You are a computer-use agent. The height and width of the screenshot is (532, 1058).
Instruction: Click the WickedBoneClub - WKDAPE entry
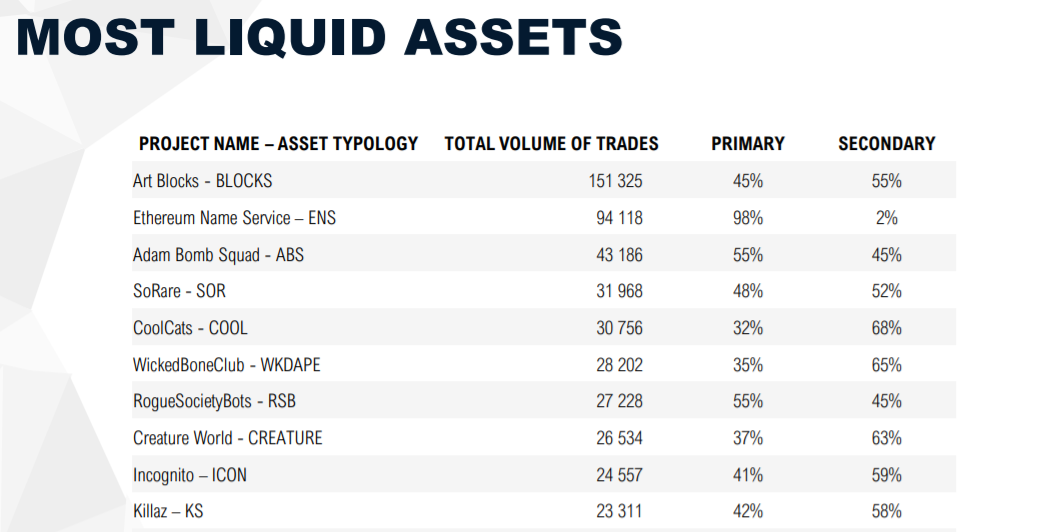226,365
